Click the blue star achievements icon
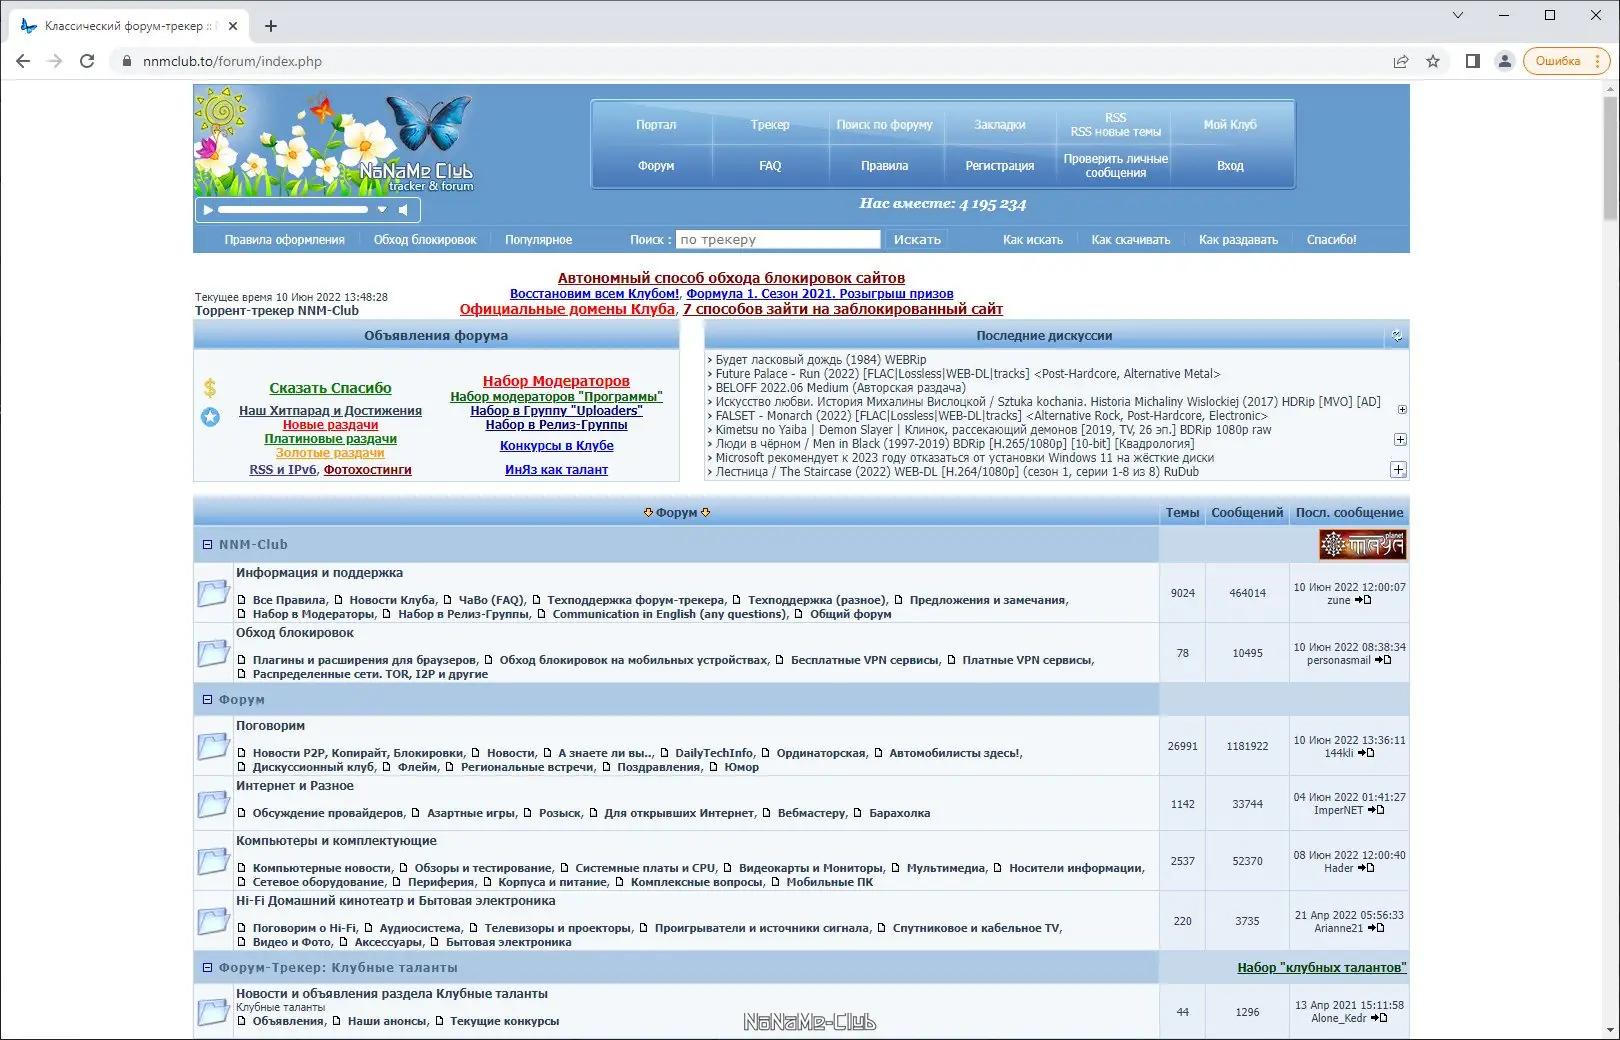The width and height of the screenshot is (1620, 1040). click(210, 417)
